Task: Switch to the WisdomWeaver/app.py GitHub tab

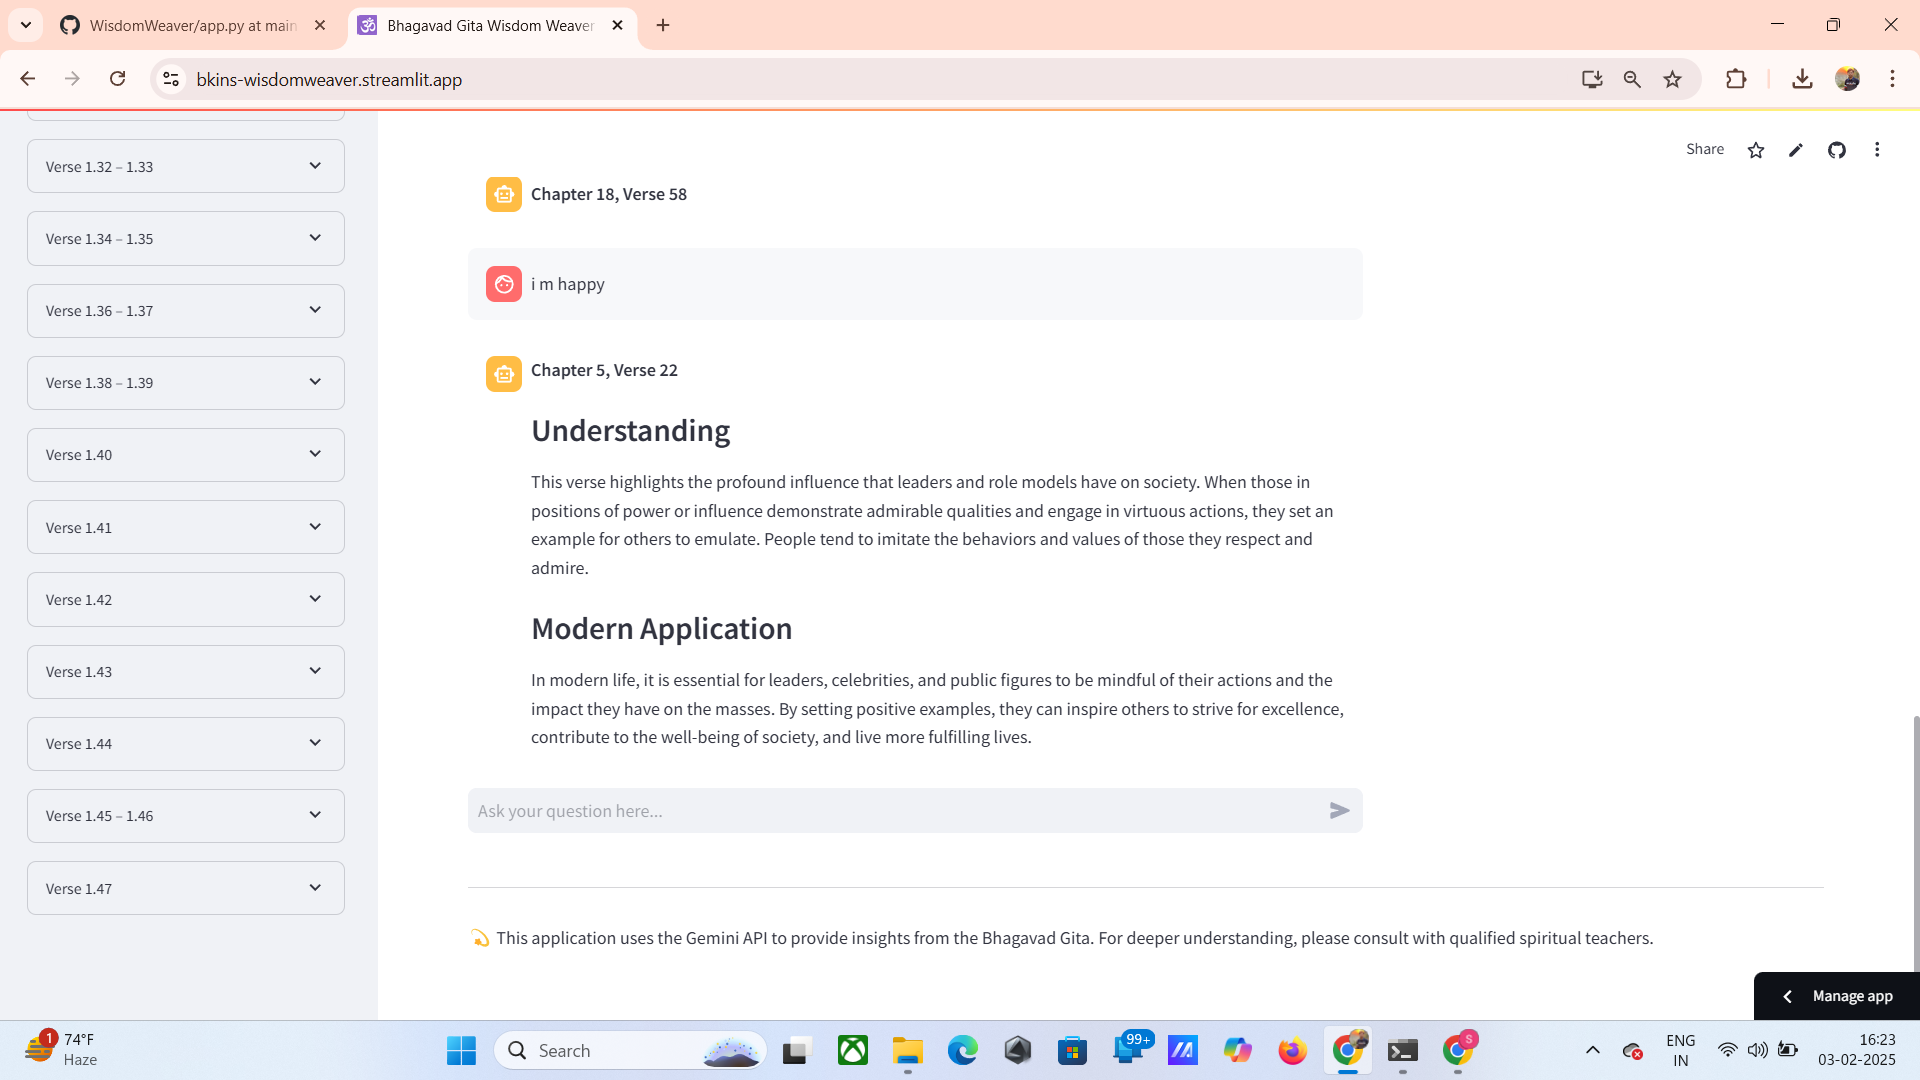Action: tap(192, 25)
